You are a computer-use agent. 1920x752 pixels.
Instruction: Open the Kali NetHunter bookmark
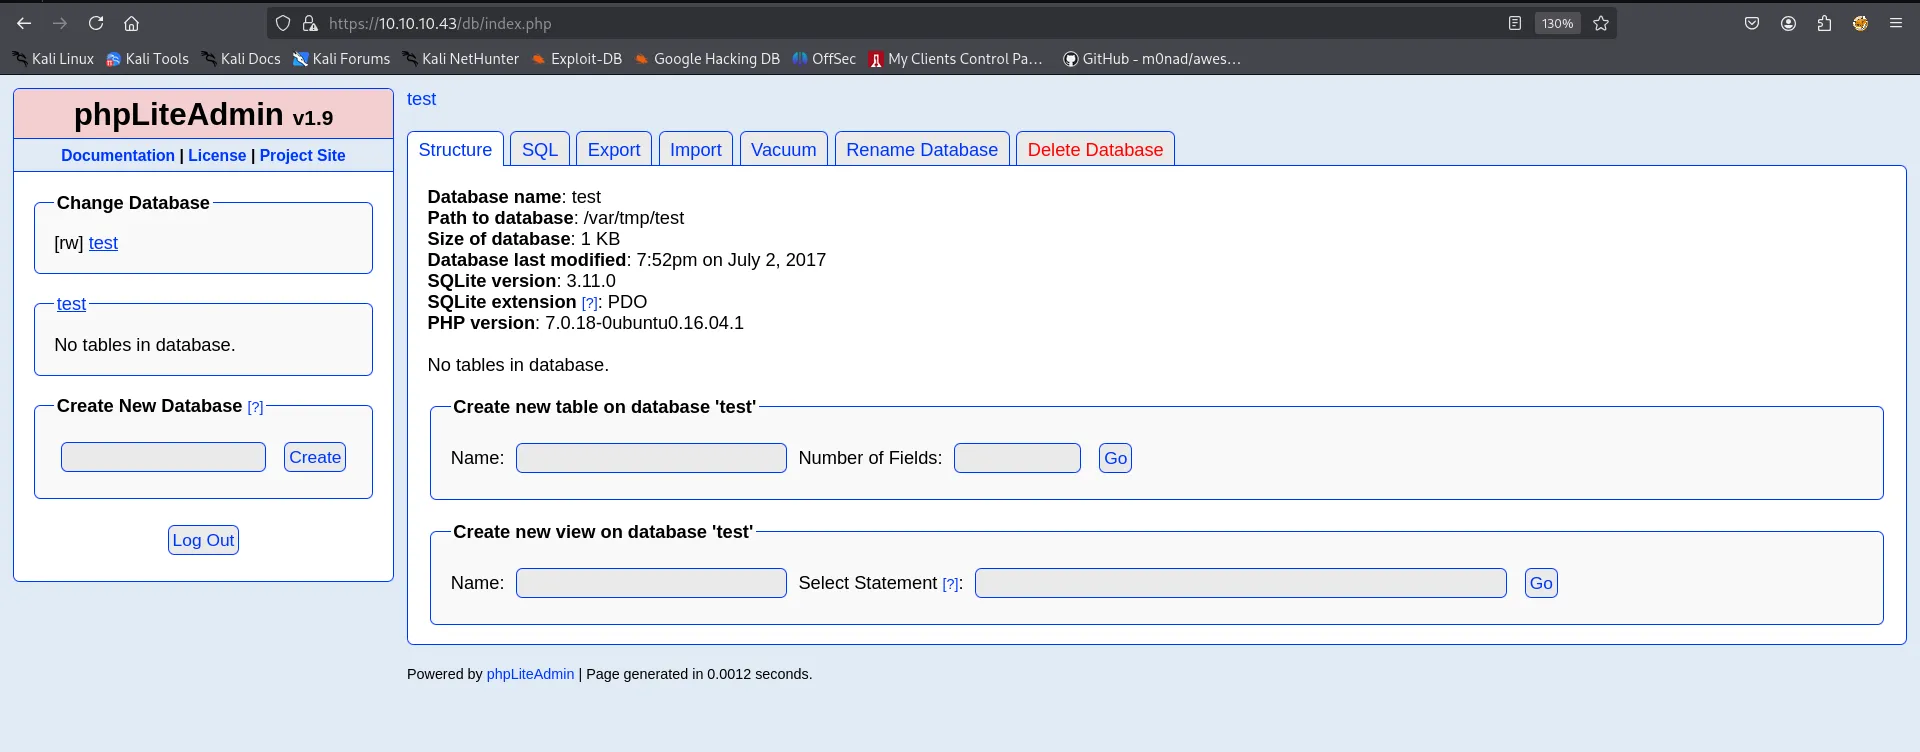point(460,59)
